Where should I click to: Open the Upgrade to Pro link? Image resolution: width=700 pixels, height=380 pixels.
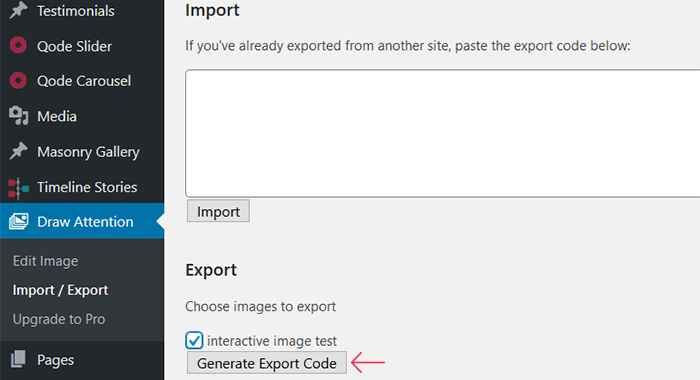pyautogui.click(x=59, y=319)
